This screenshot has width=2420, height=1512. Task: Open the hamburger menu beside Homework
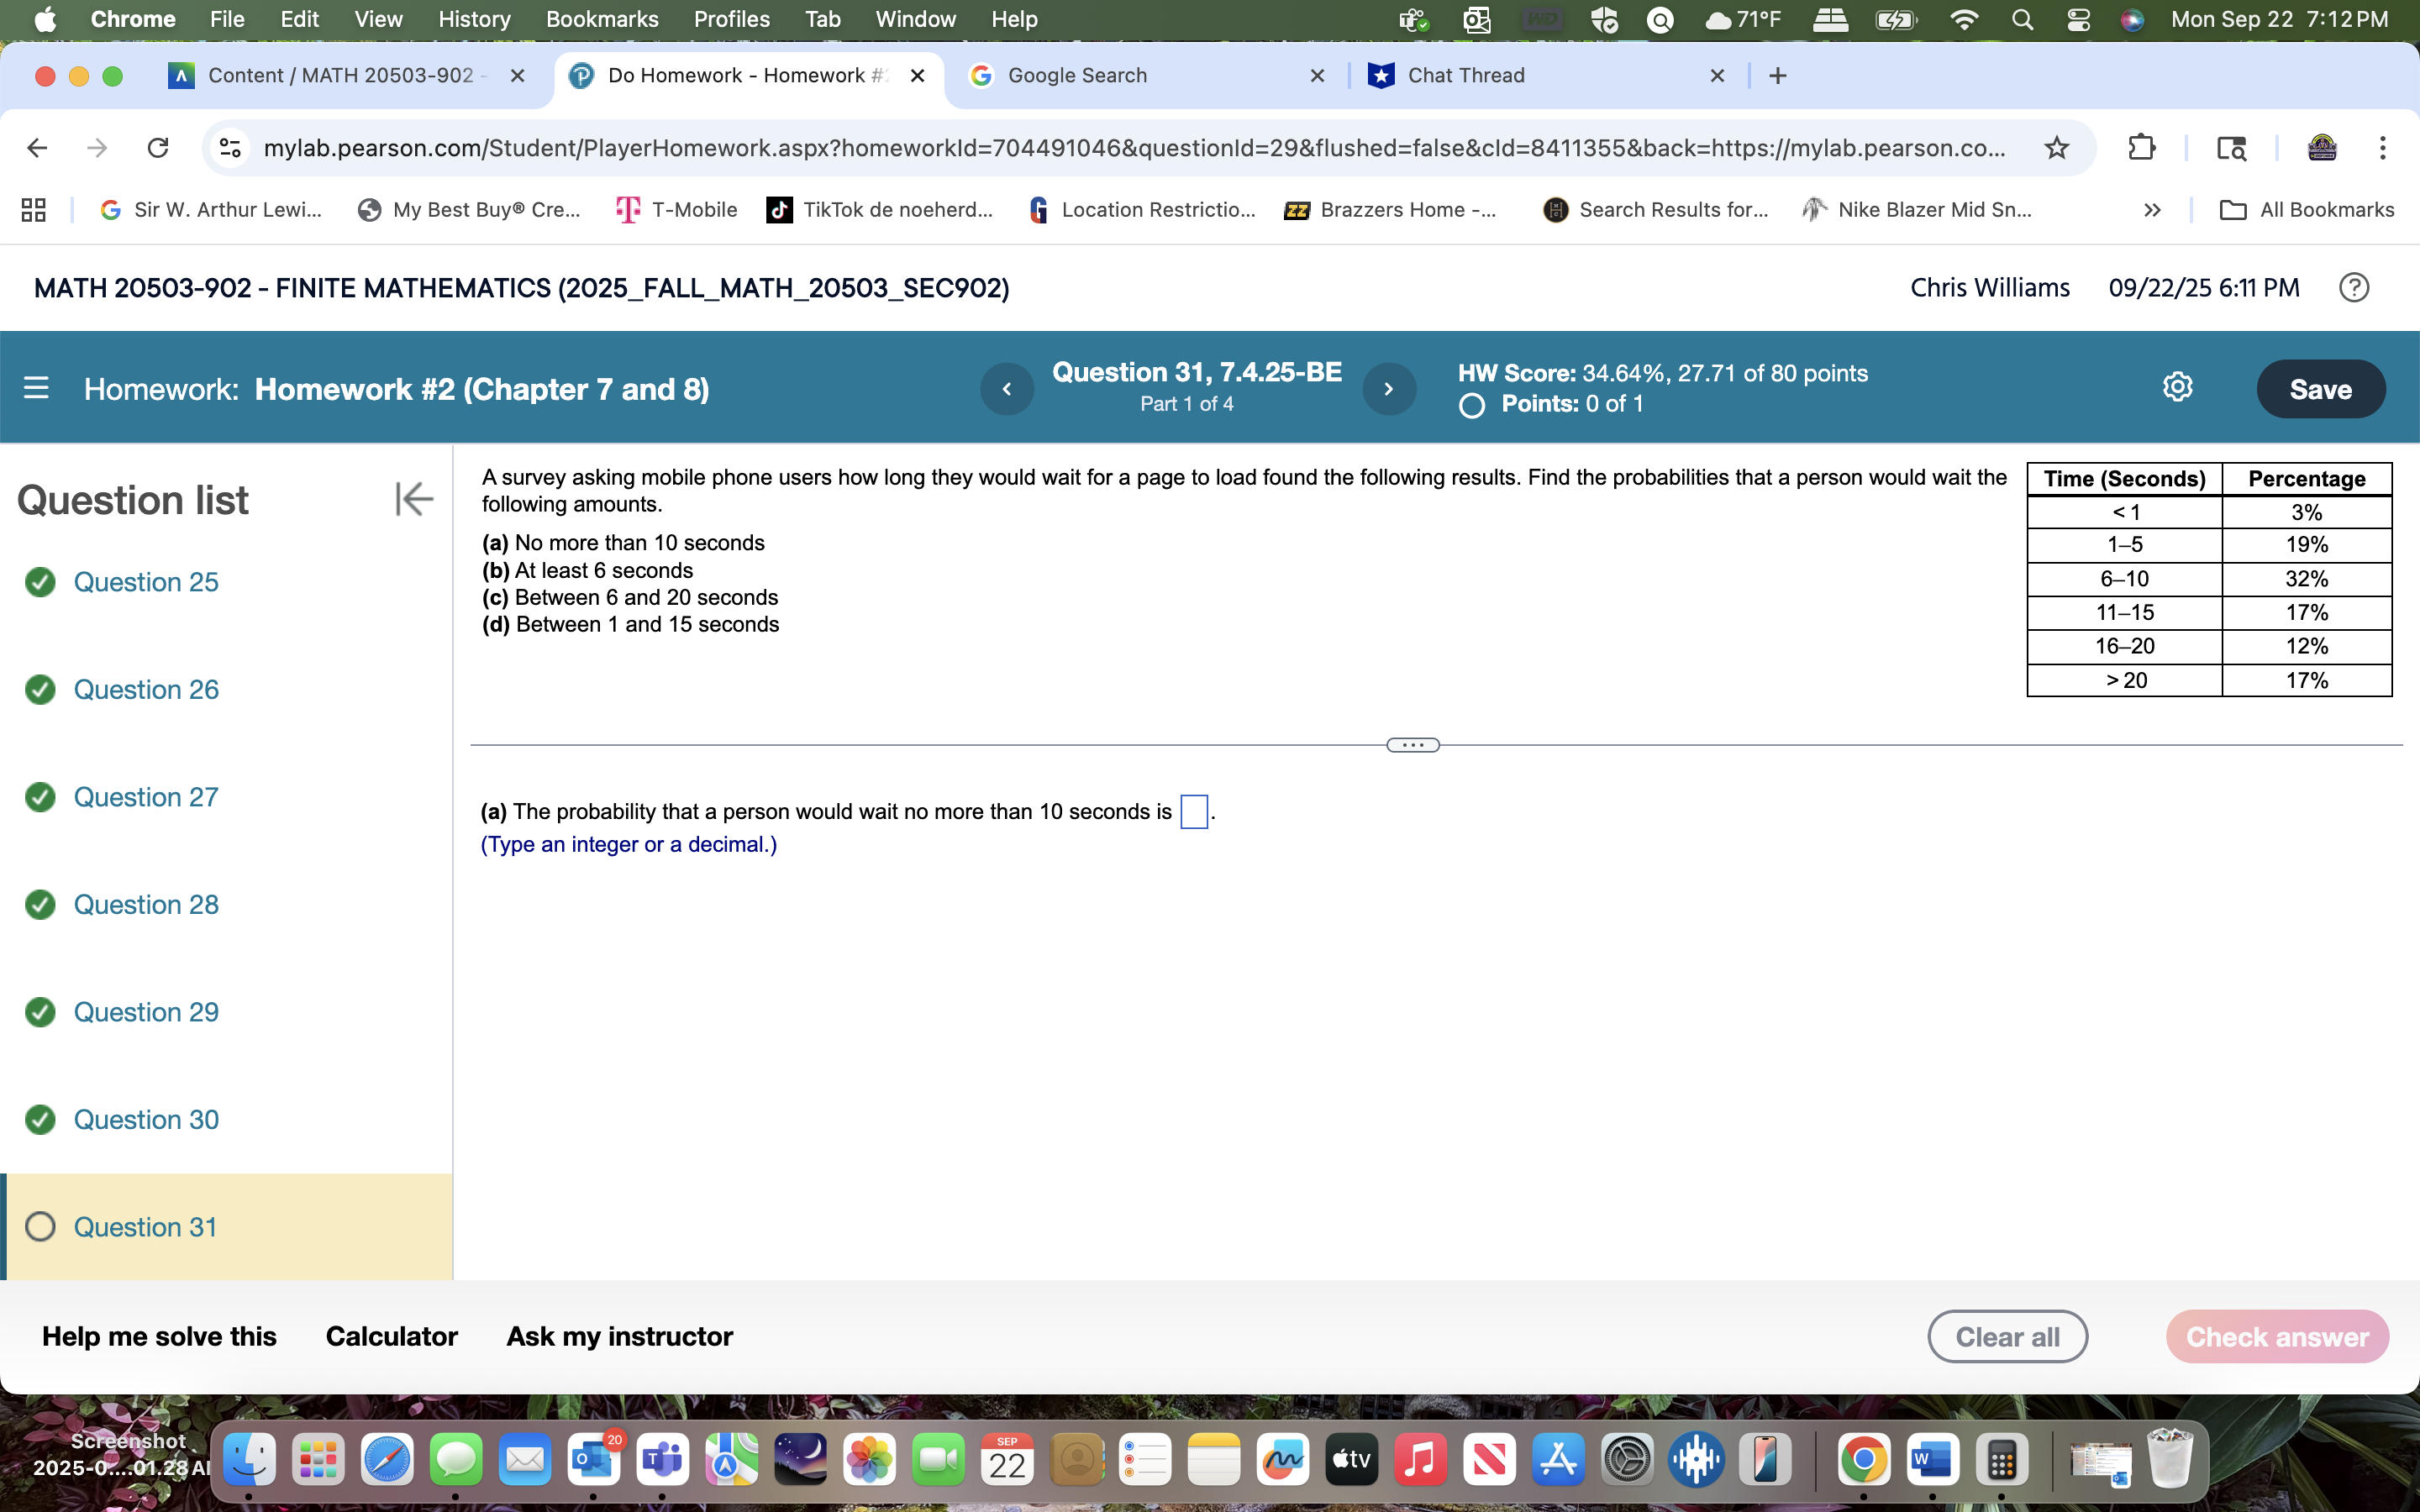[x=37, y=388]
